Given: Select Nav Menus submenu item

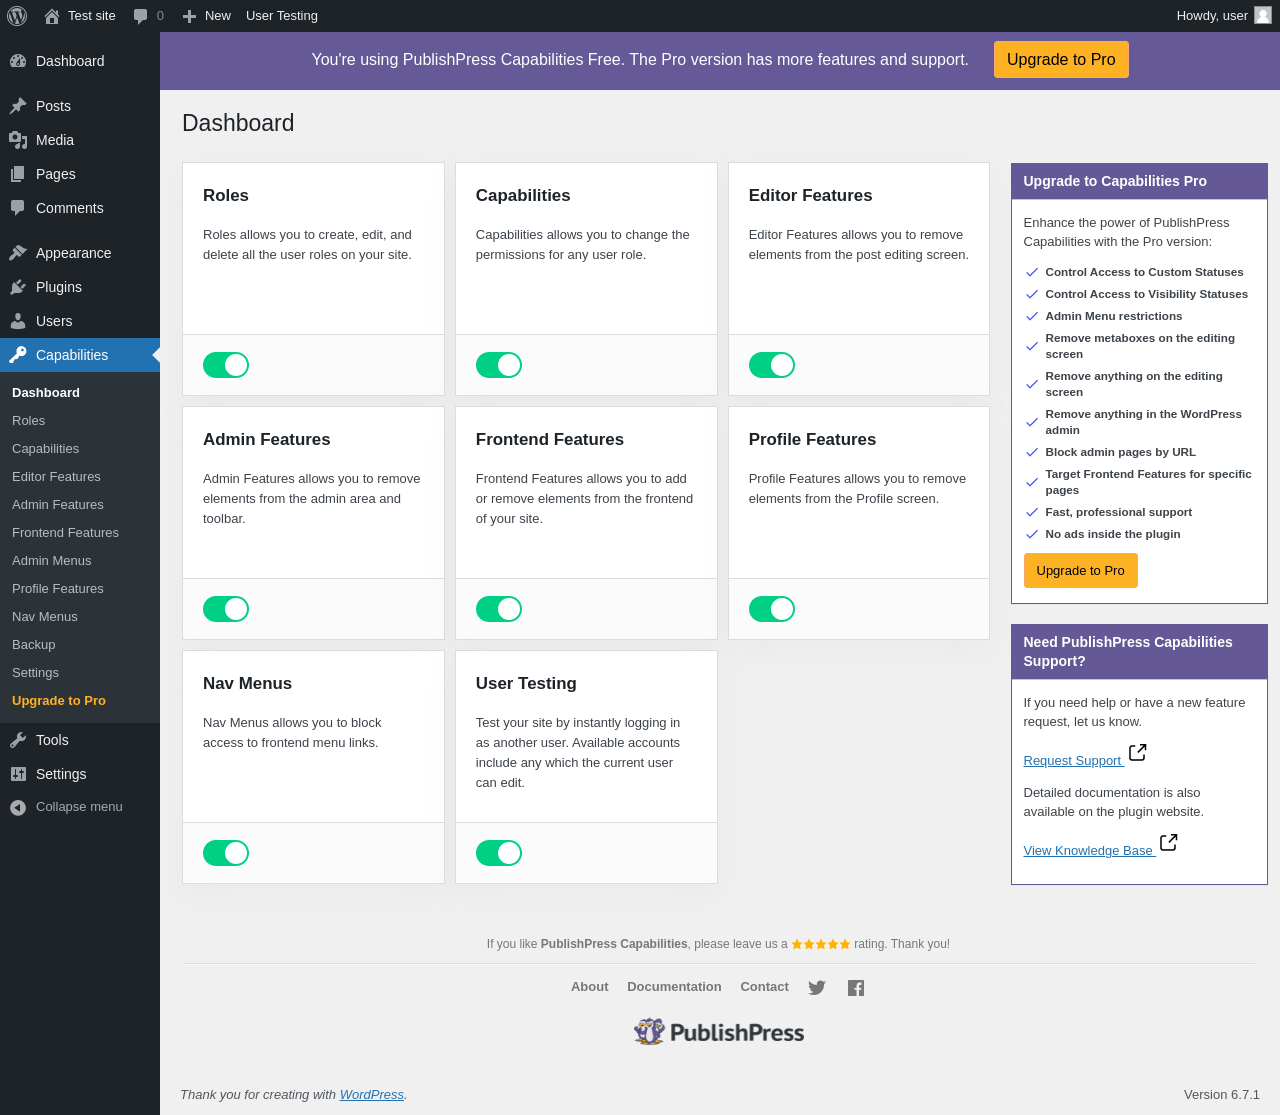Looking at the screenshot, I should (x=80, y=617).
